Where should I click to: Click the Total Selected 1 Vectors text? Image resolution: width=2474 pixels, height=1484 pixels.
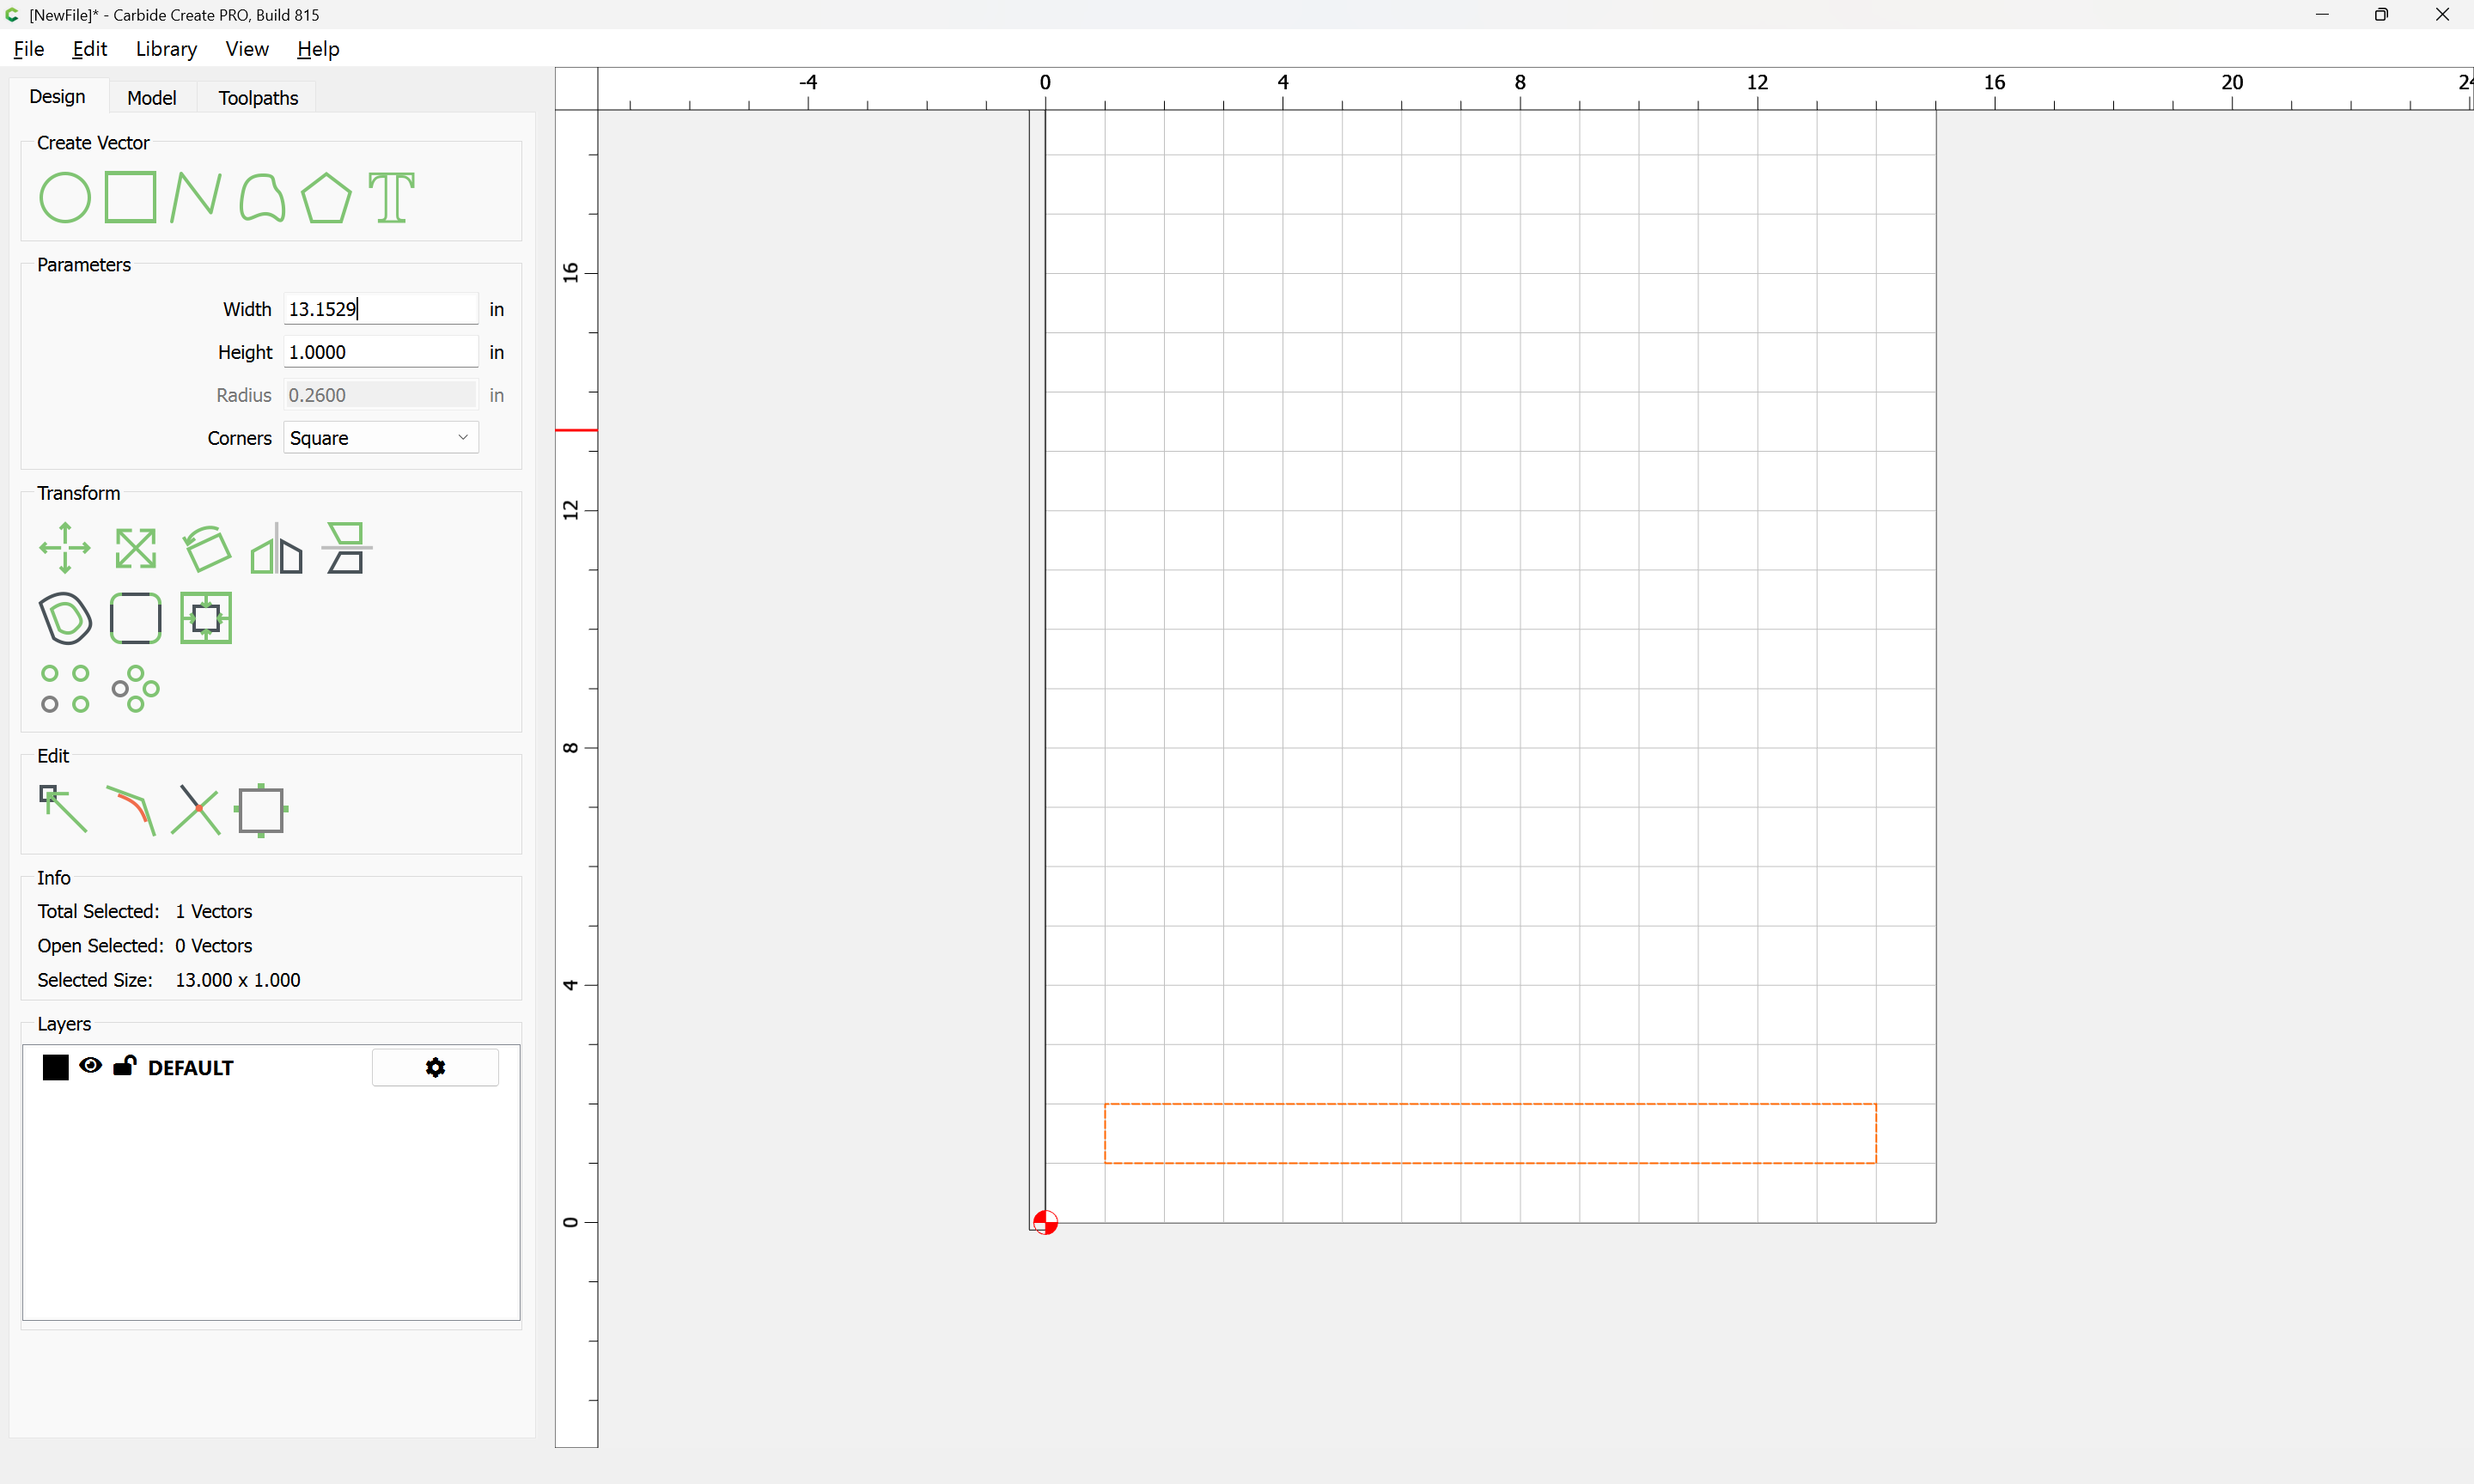(145, 911)
